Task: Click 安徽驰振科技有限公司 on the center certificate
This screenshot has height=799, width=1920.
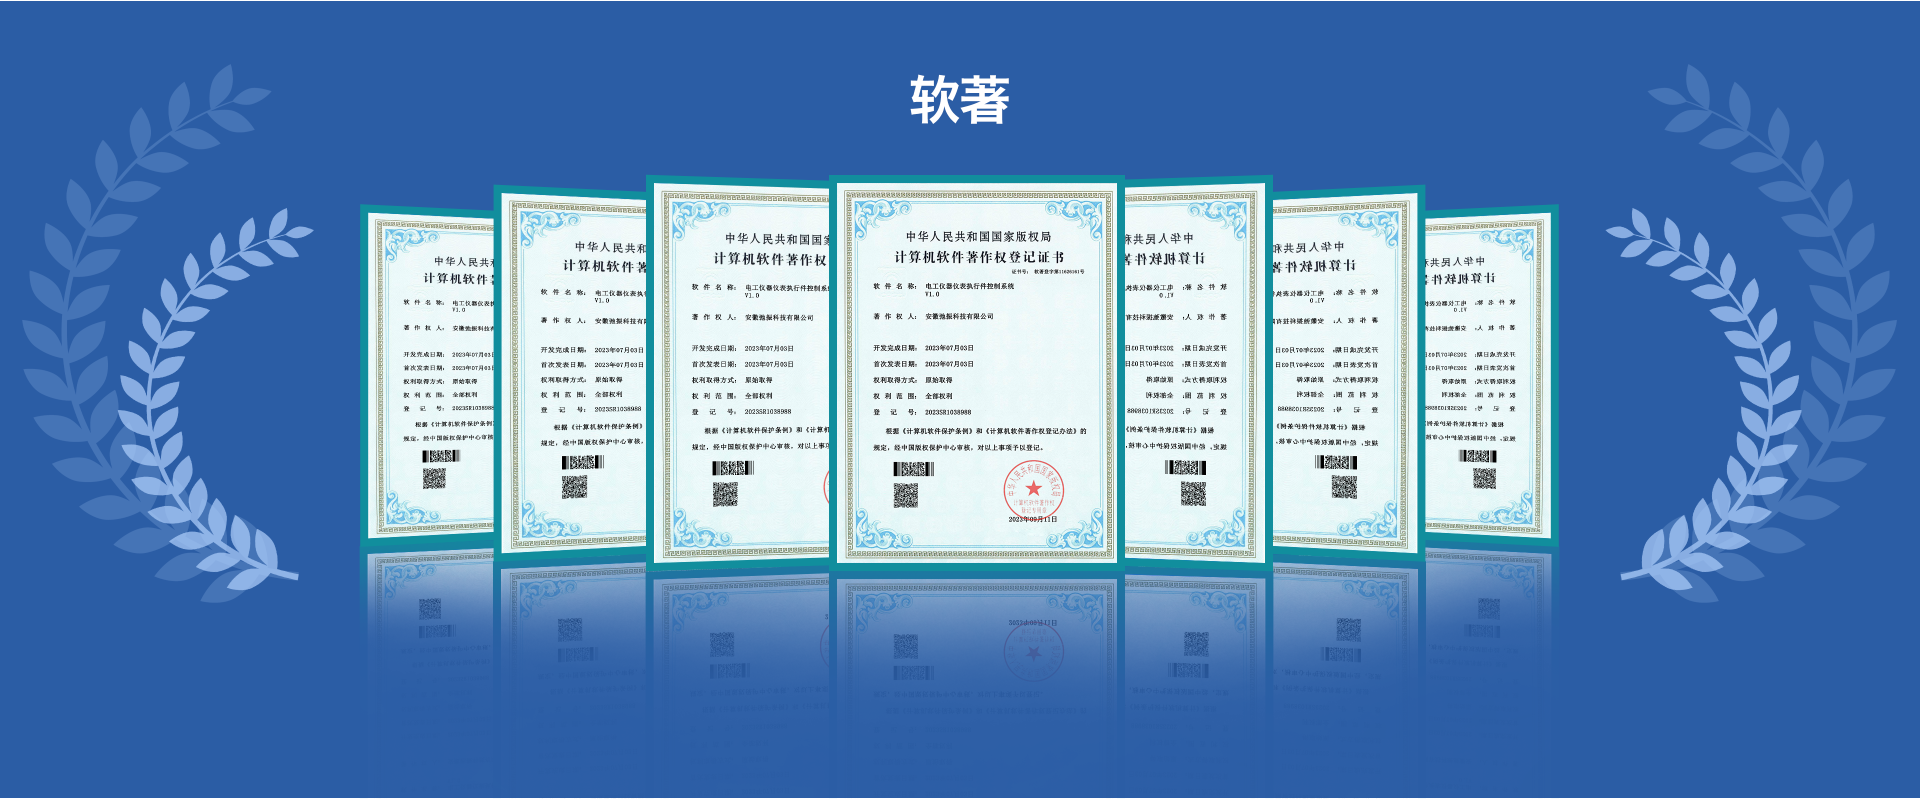Action: [959, 316]
